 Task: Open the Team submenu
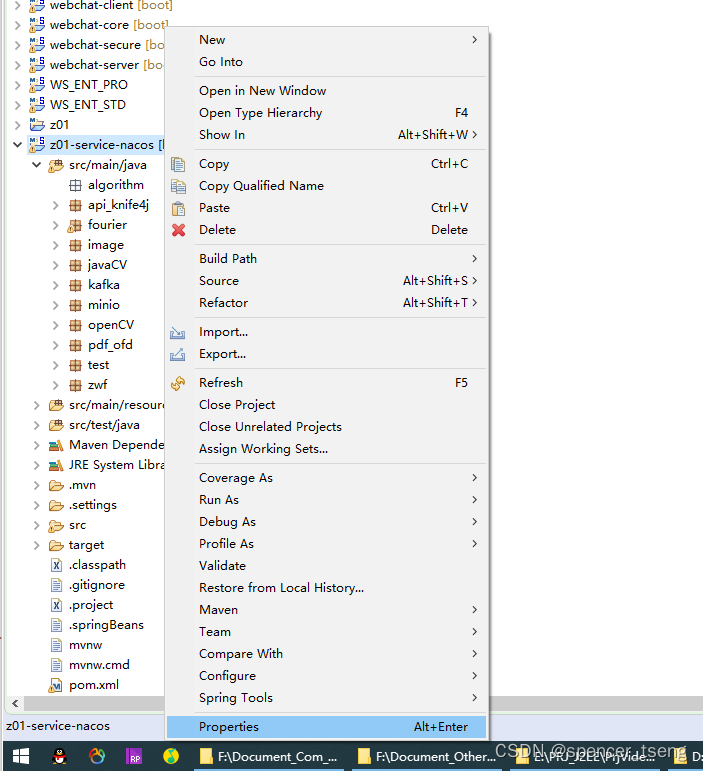point(326,632)
